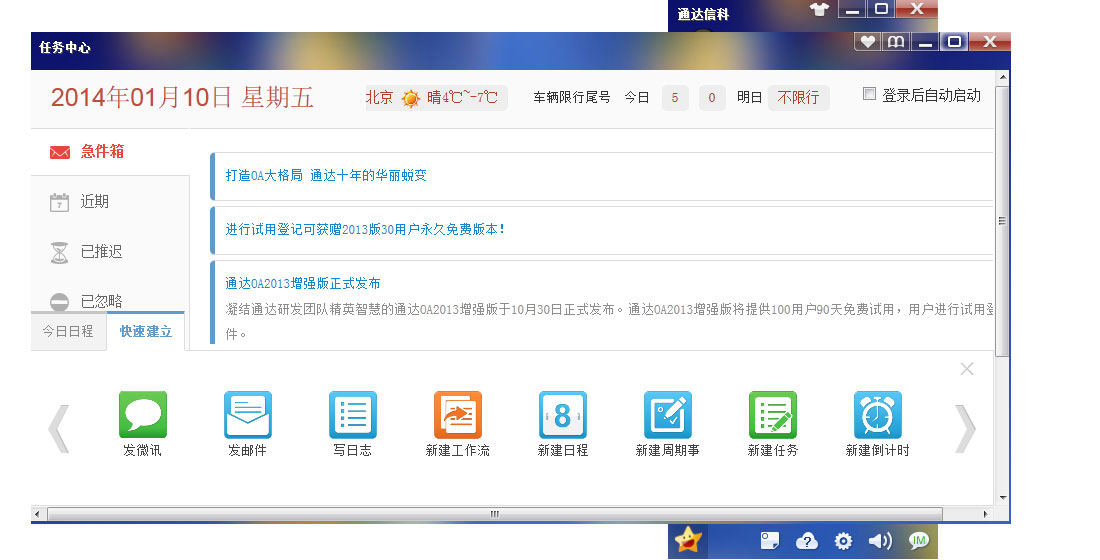Select 近期 in the left sidebar
Screen dimensions: 1100x560
(x=94, y=202)
